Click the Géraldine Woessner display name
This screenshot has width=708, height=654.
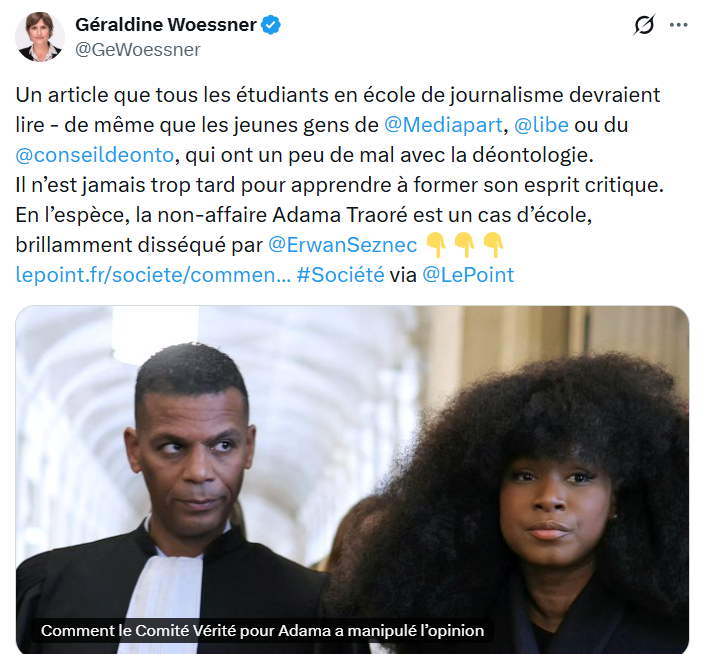click(166, 25)
